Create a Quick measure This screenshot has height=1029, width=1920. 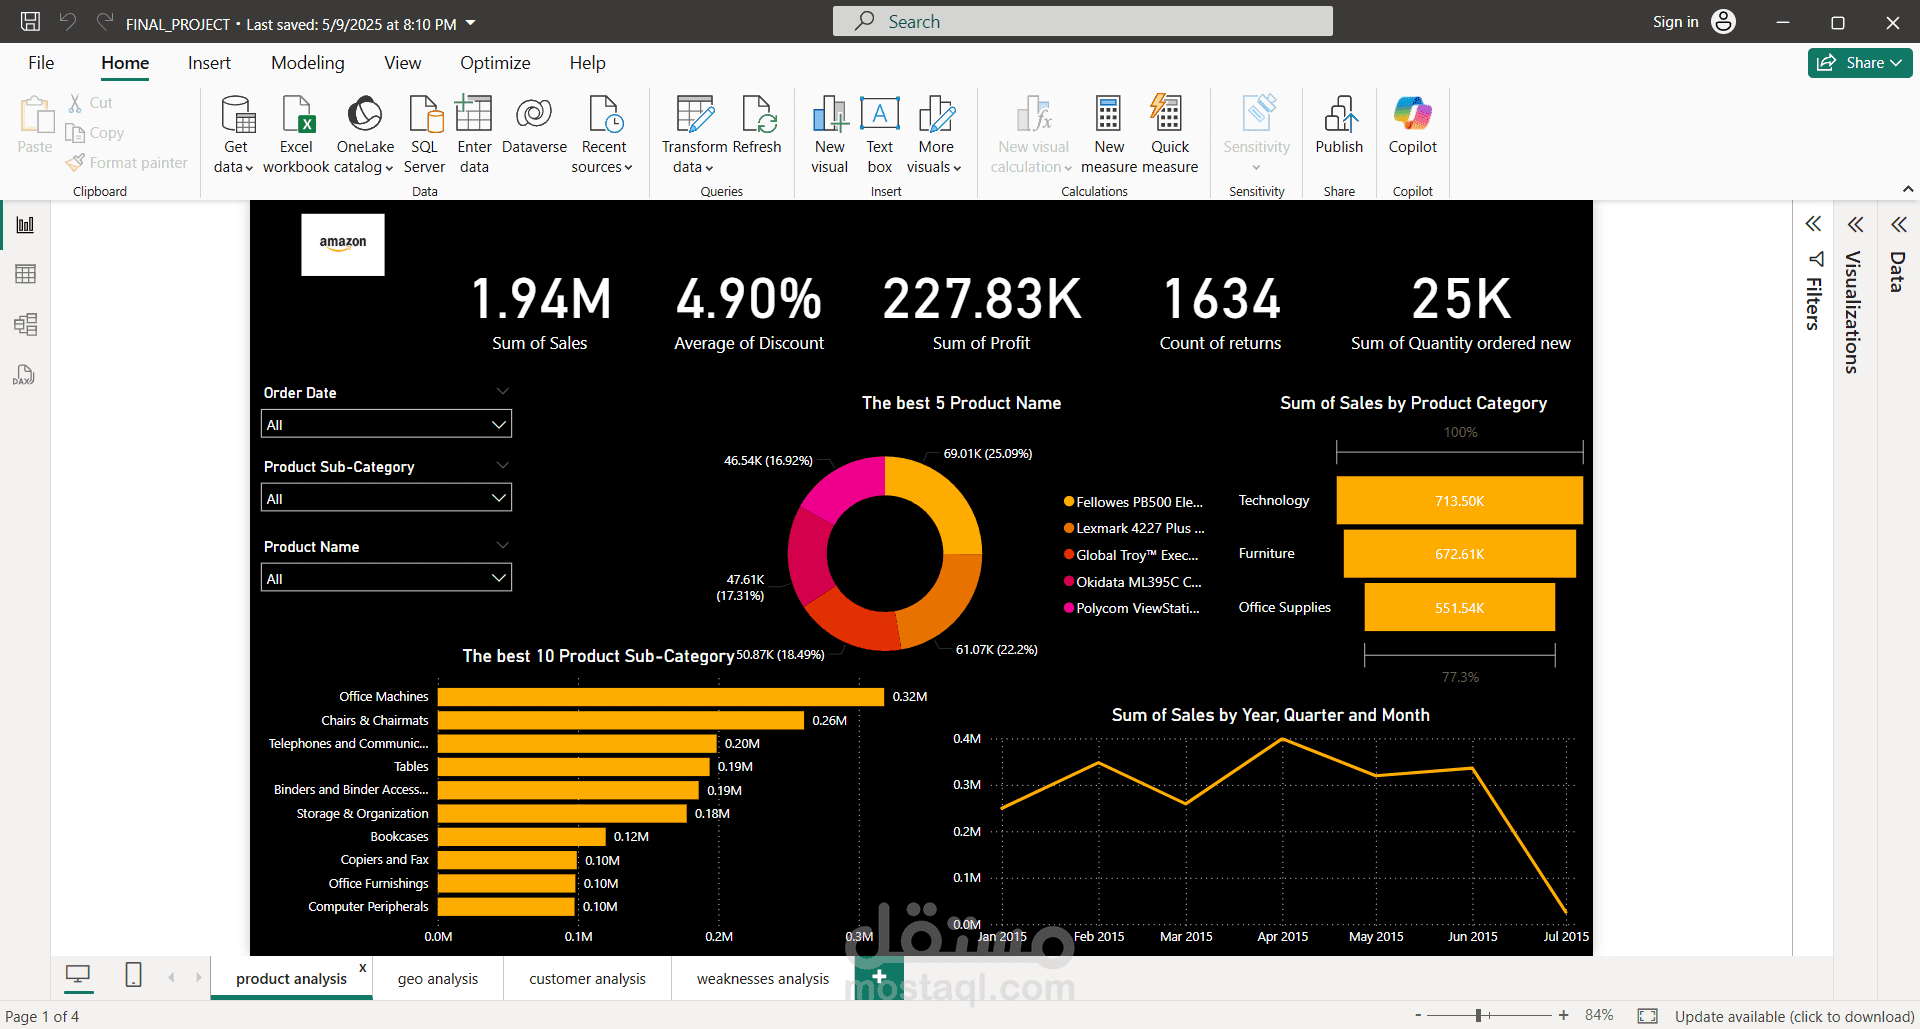click(1169, 134)
